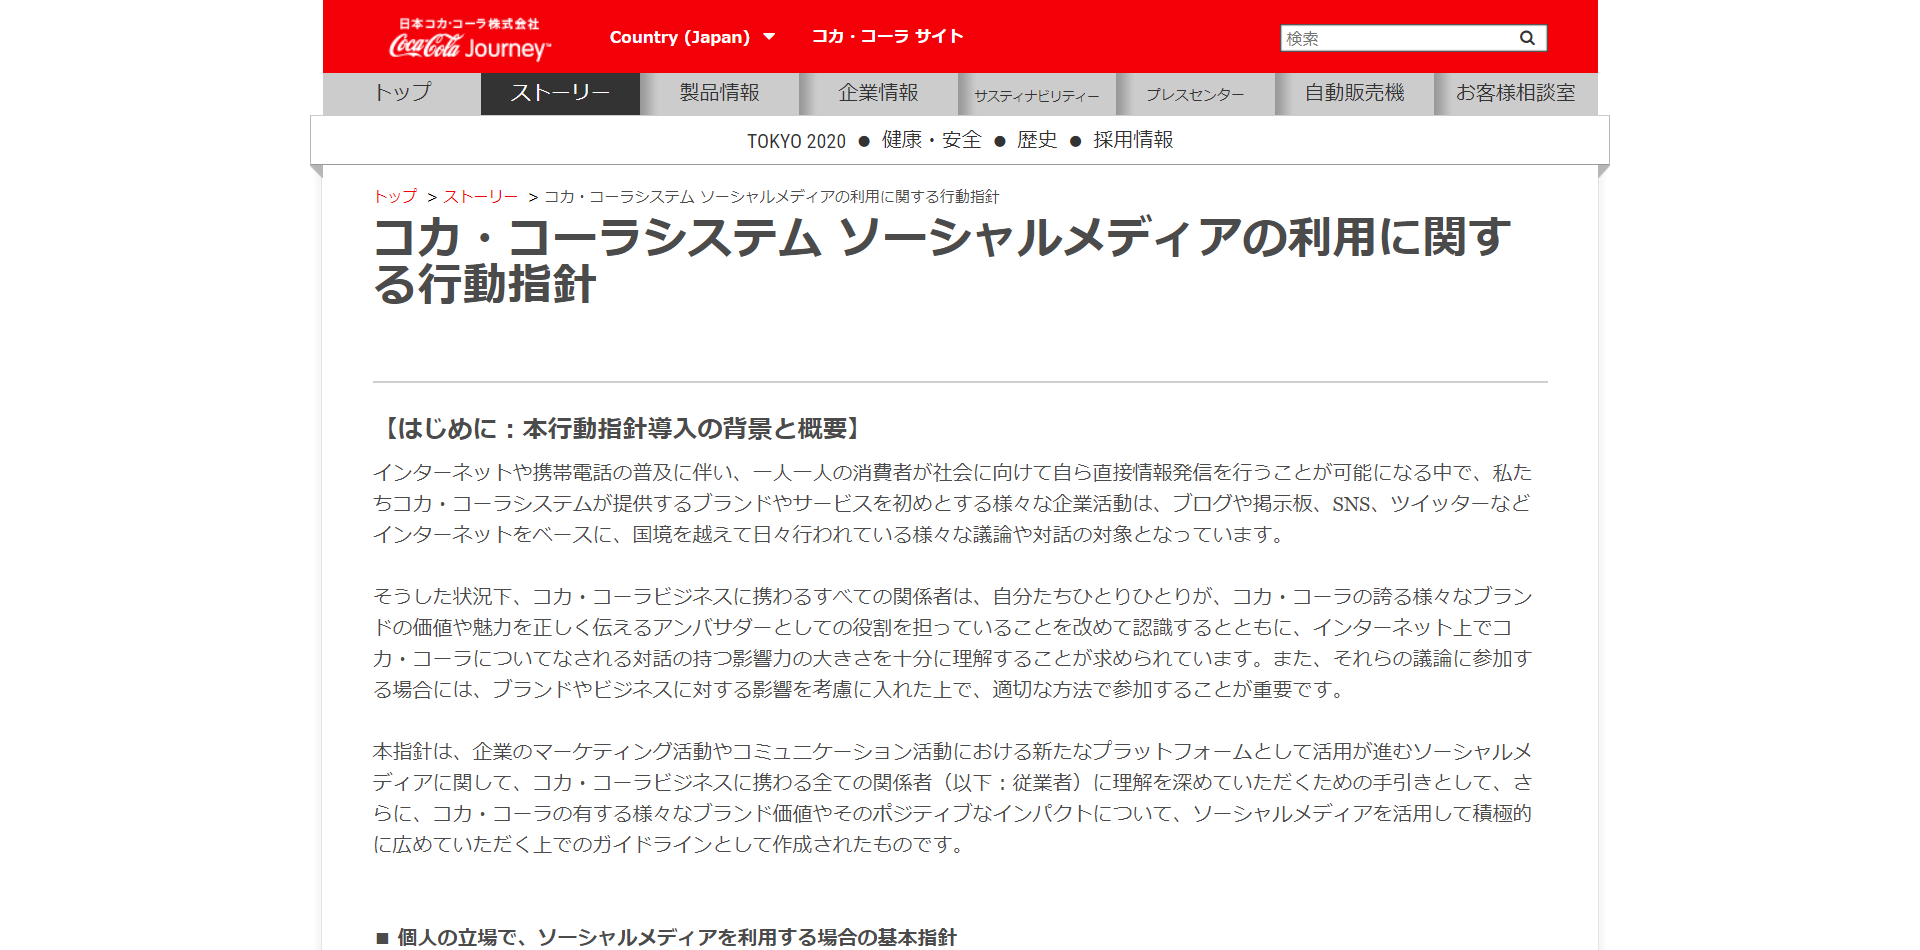Open the Country (Japan) dropdown

click(692, 37)
